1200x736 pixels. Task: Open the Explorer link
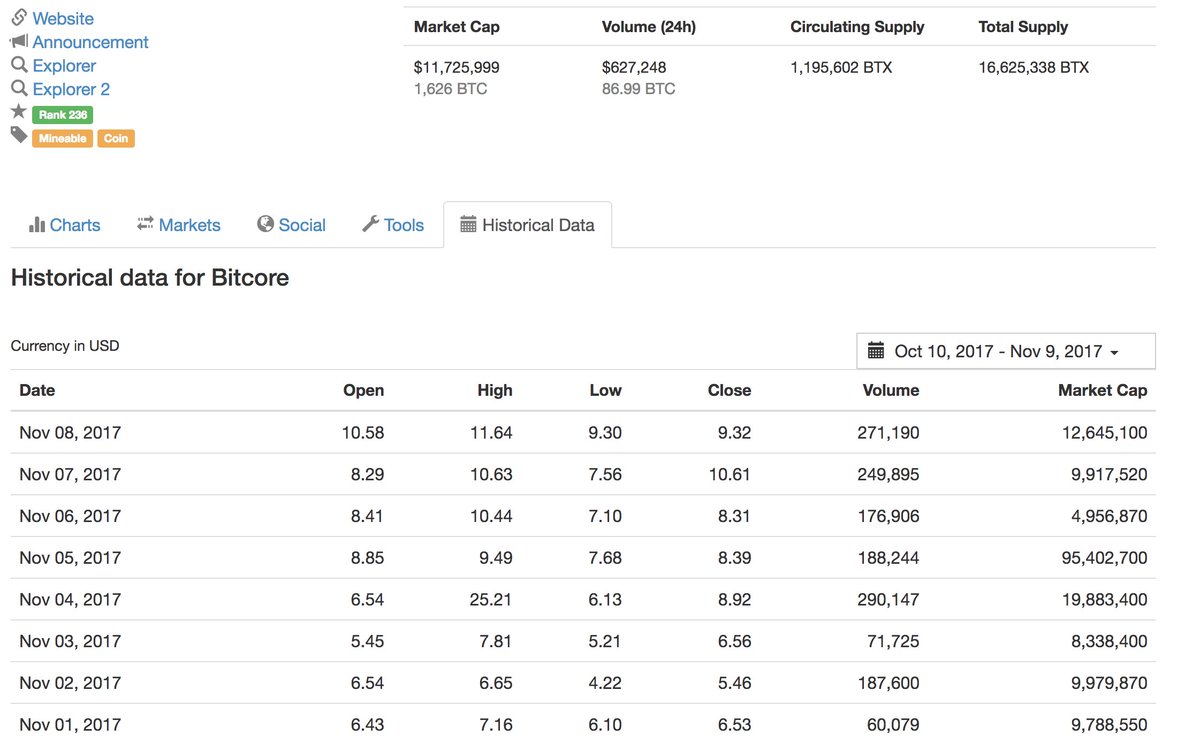point(64,66)
